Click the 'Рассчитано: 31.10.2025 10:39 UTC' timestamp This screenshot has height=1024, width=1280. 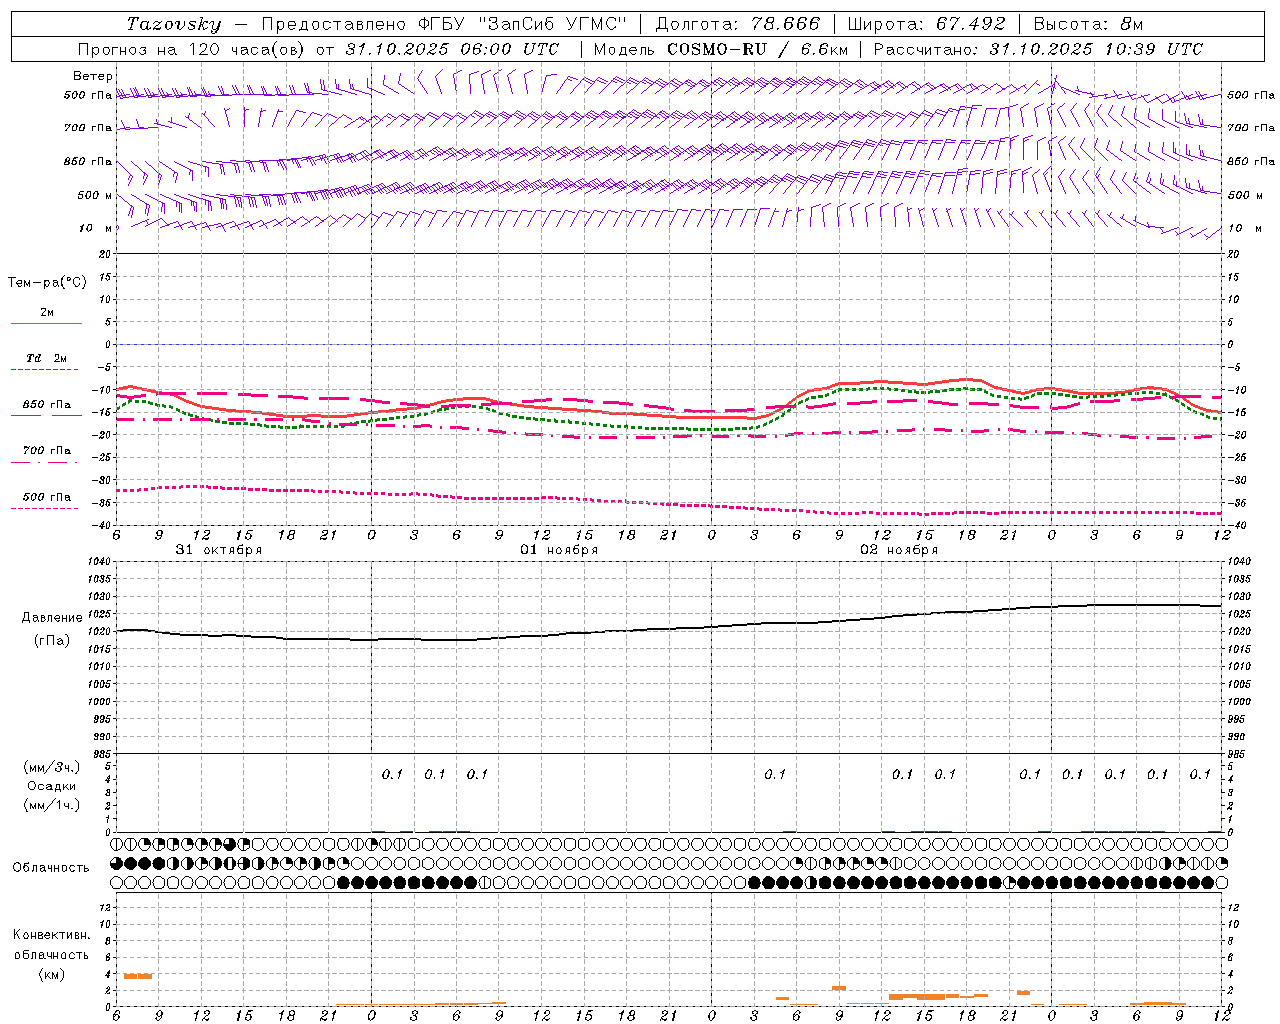tap(1038, 49)
